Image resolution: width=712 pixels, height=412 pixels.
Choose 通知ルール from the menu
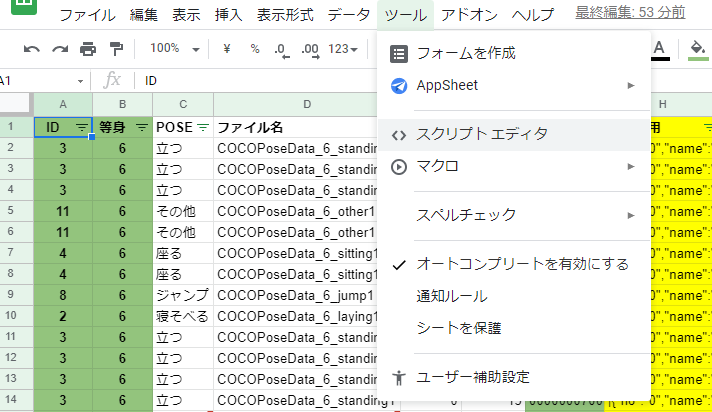pyautogui.click(x=514, y=296)
